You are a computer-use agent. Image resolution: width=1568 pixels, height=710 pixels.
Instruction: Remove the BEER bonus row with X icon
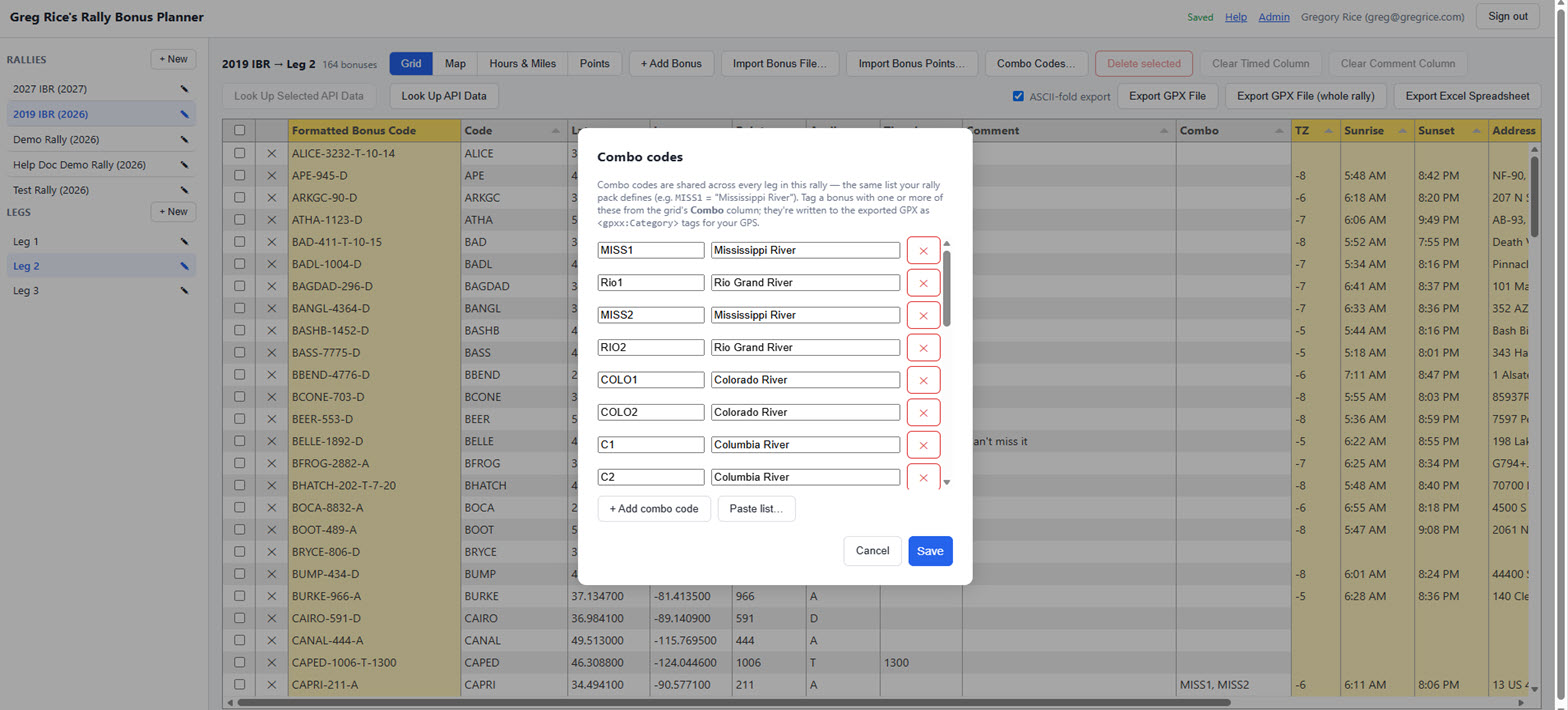[x=271, y=419]
